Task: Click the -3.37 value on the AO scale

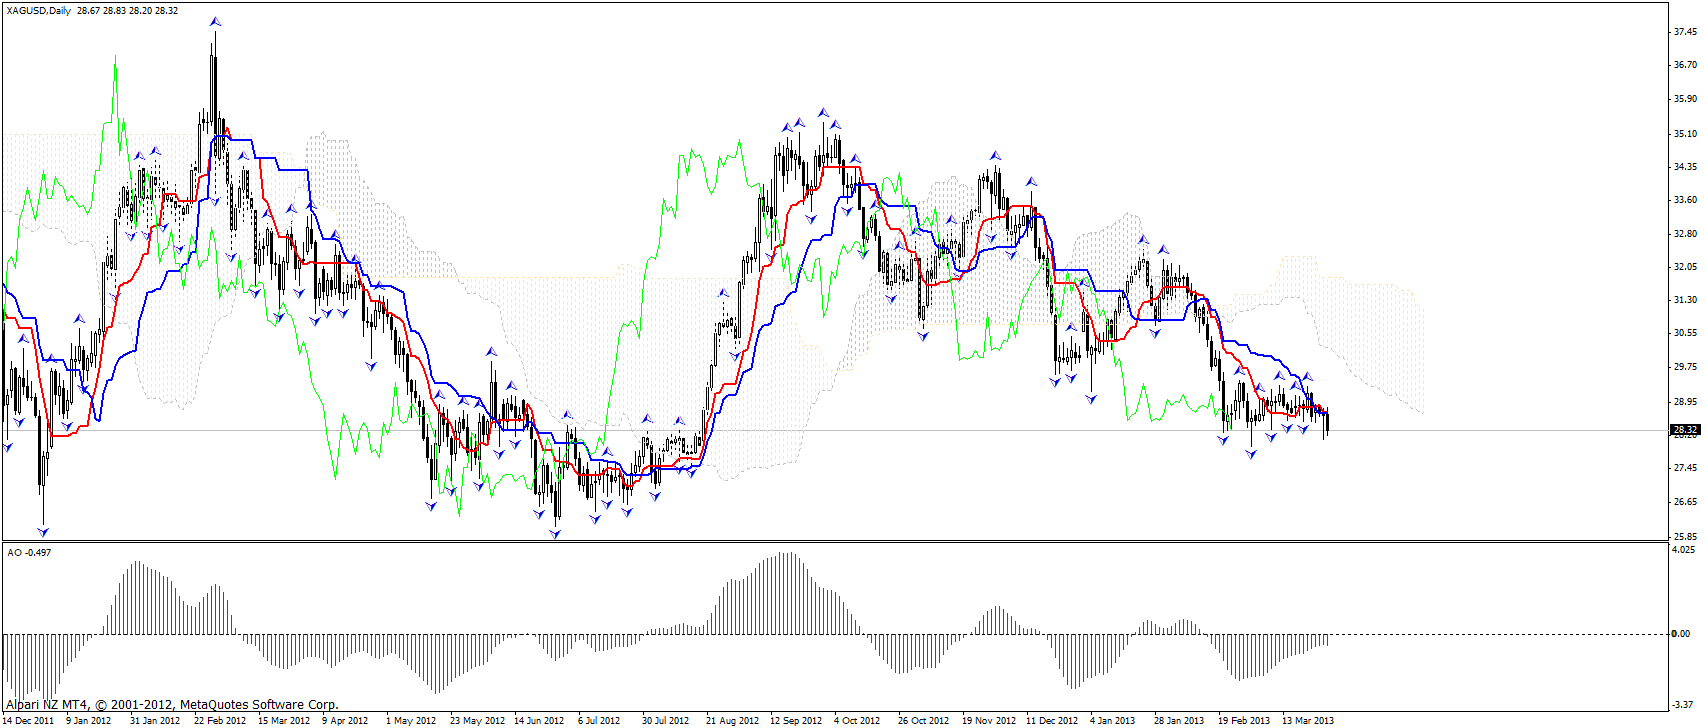Action: click(1683, 705)
